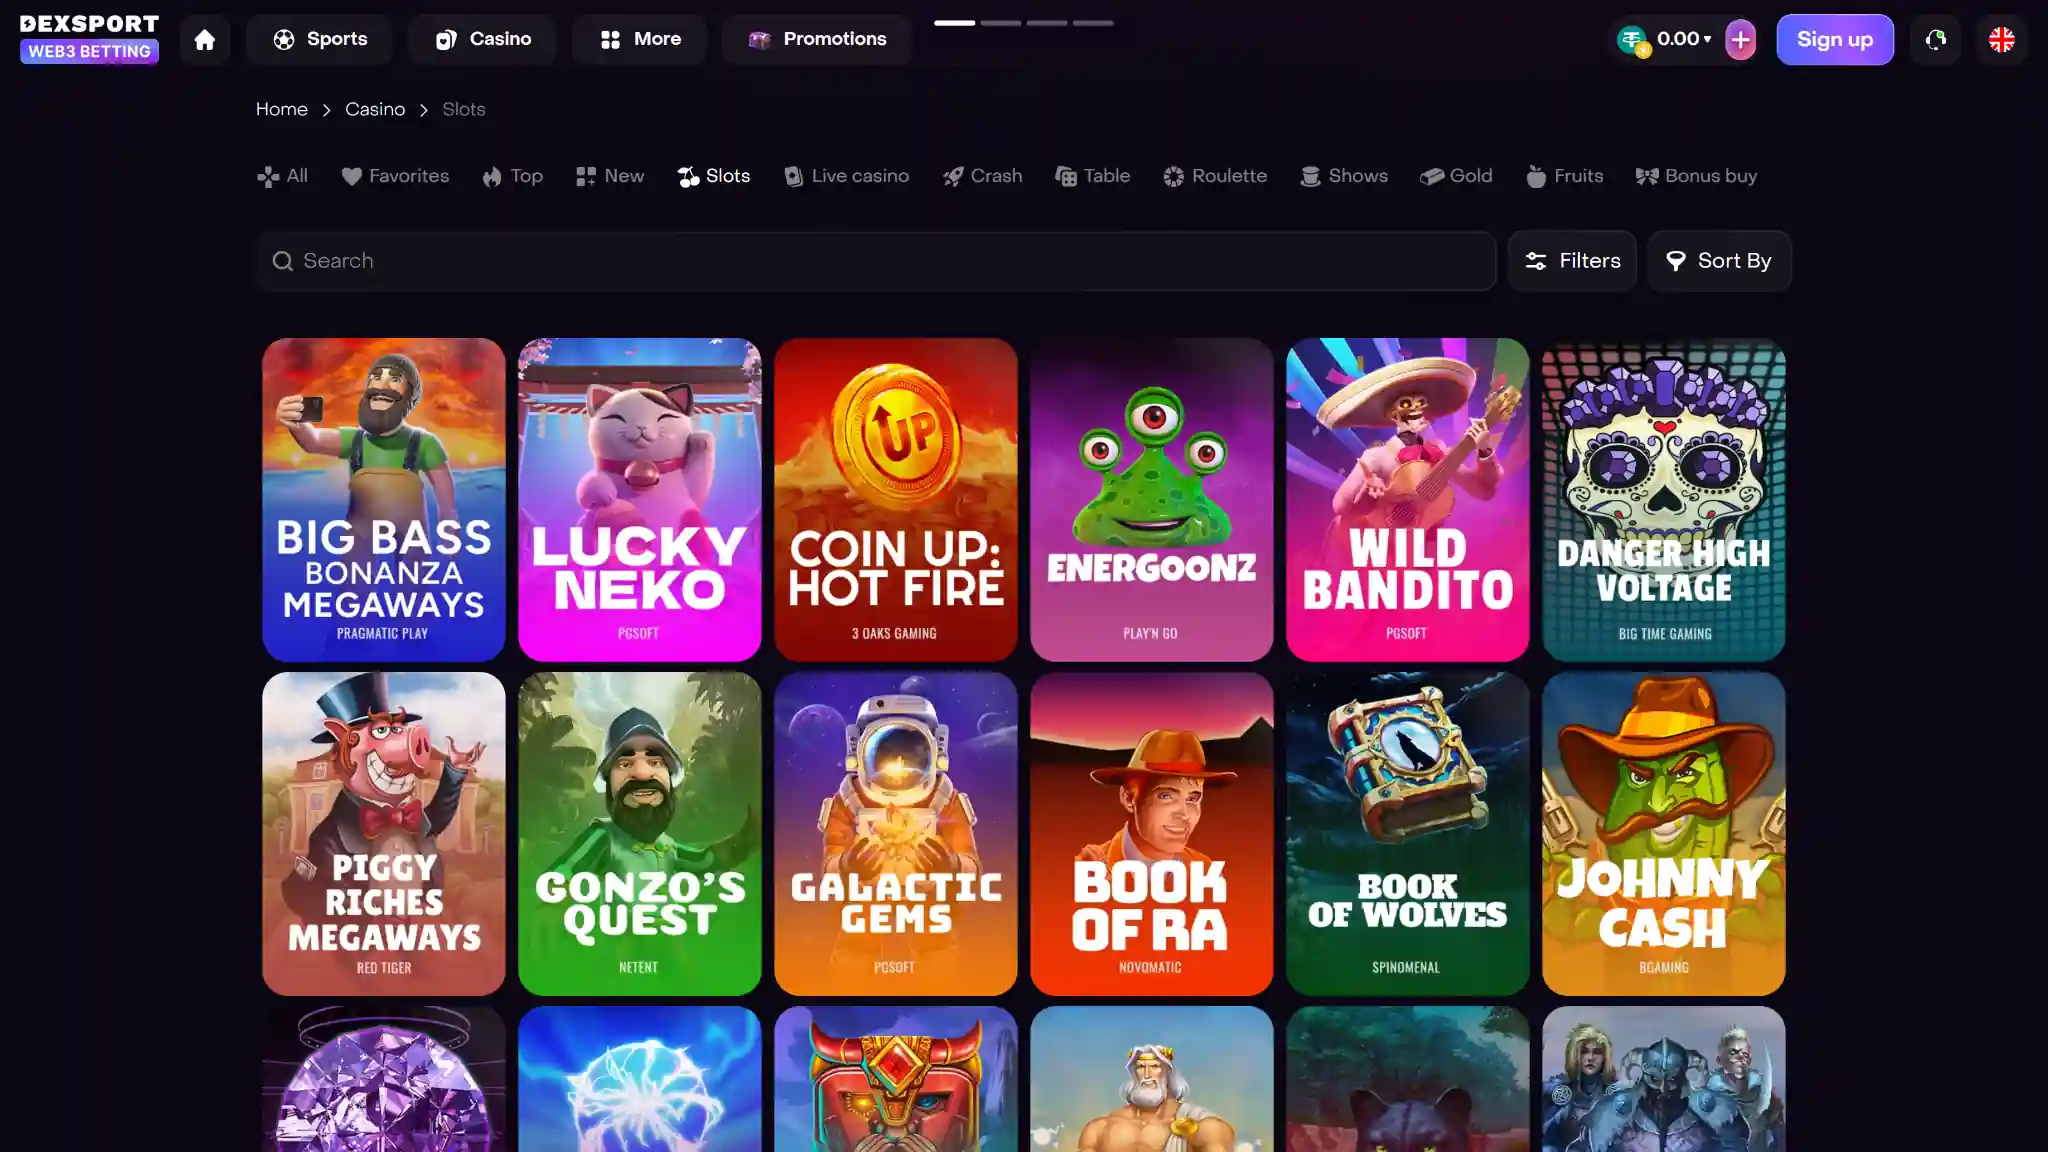Open Lucky Neko game
2048x1152 pixels.
640,500
